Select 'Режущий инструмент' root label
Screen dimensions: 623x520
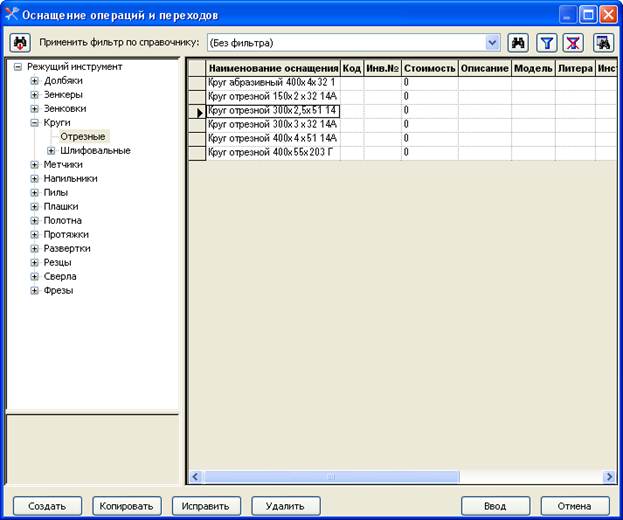click(75, 67)
